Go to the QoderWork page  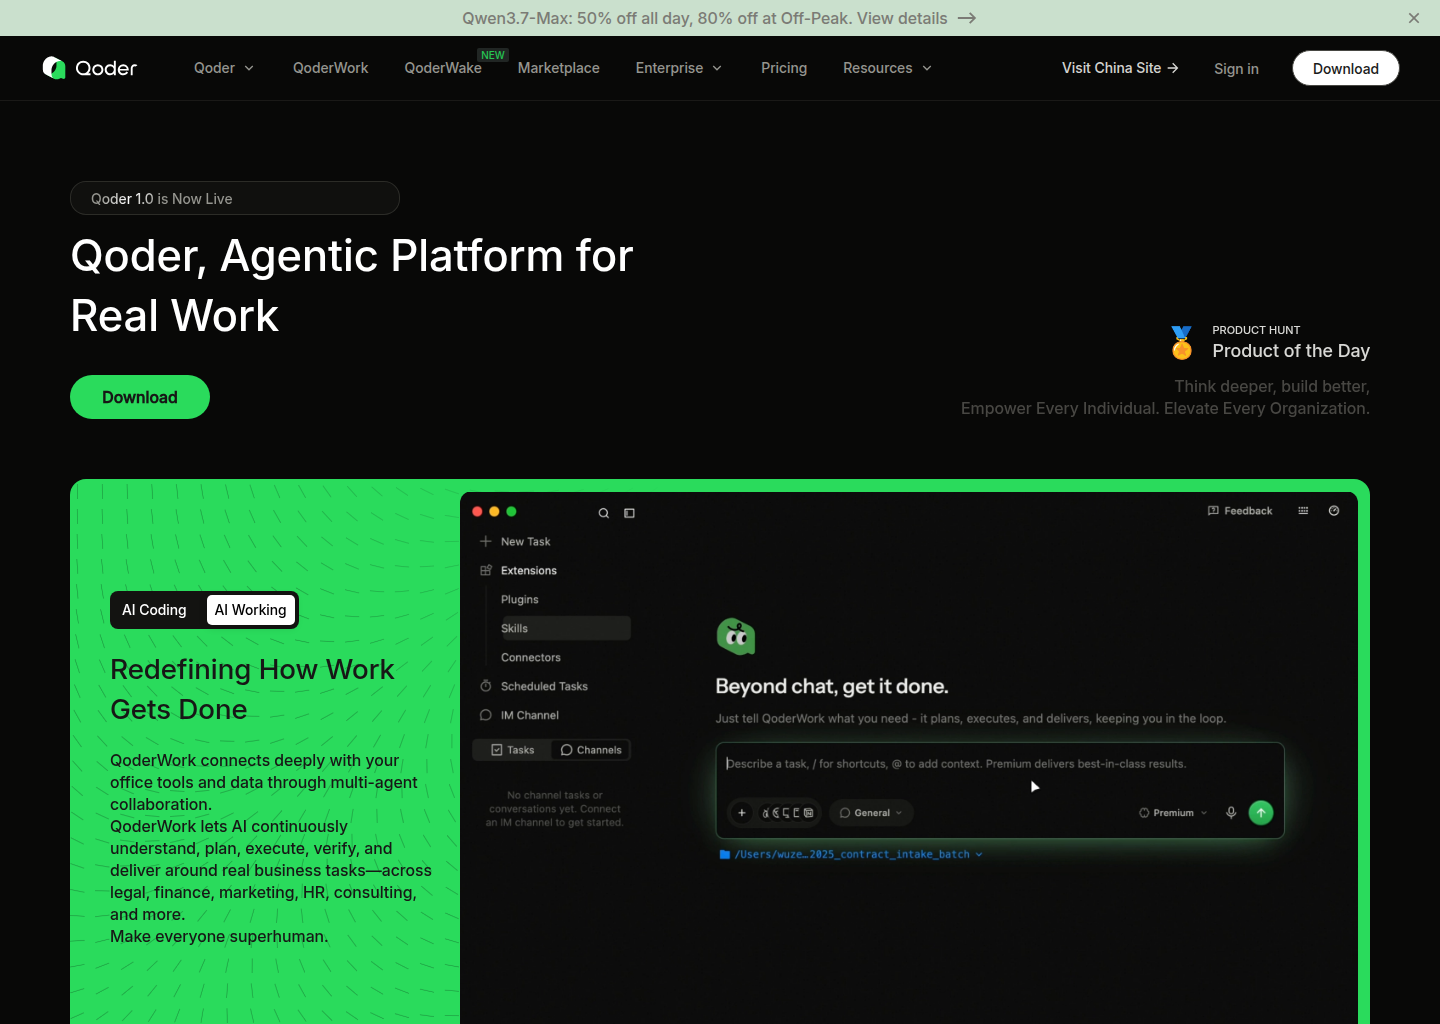[x=330, y=68]
